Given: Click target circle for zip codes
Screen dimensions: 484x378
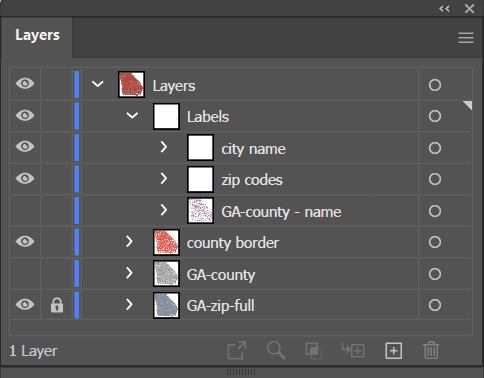Looking at the screenshot, I should [x=435, y=179].
